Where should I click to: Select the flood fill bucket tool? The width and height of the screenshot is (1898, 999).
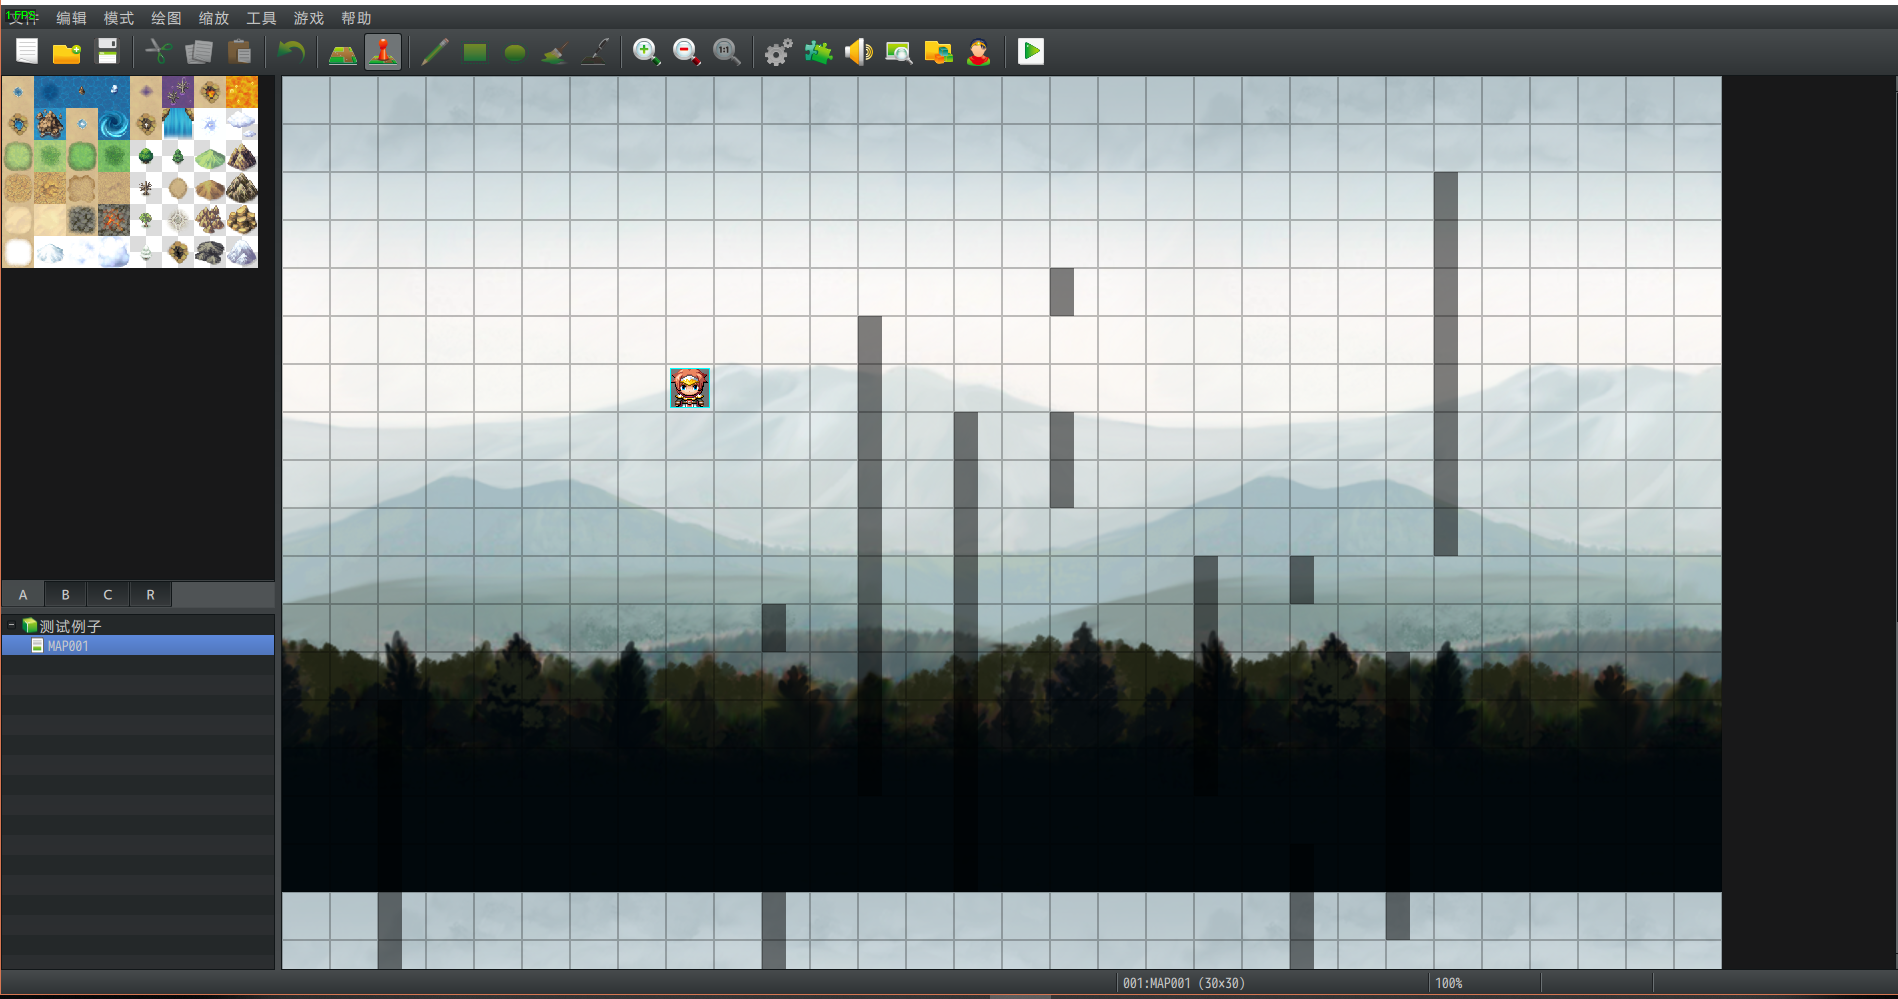(x=555, y=52)
